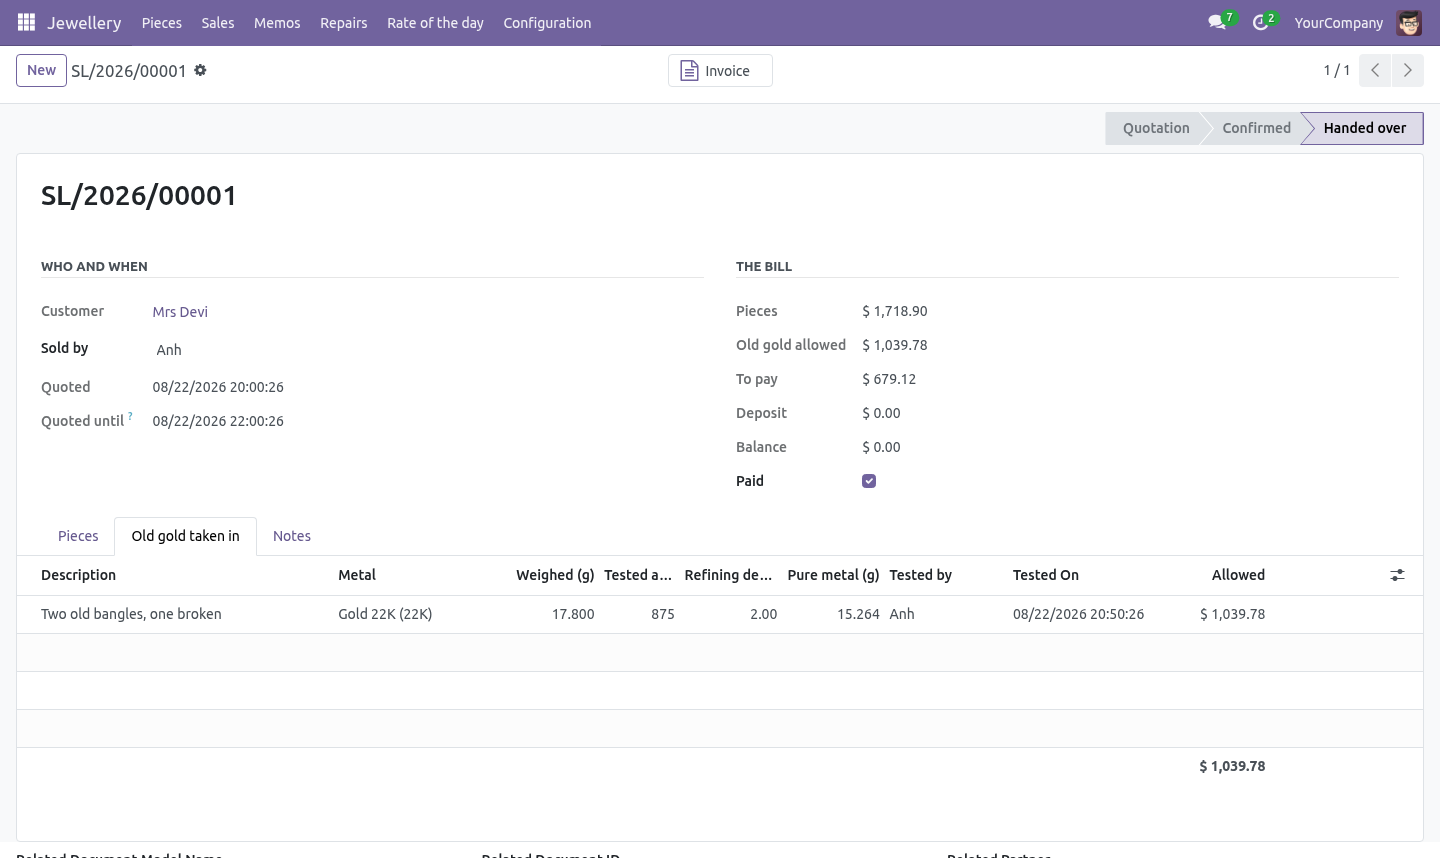The width and height of the screenshot is (1440, 858).
Task: Open the Memos menu
Action: (x=277, y=22)
